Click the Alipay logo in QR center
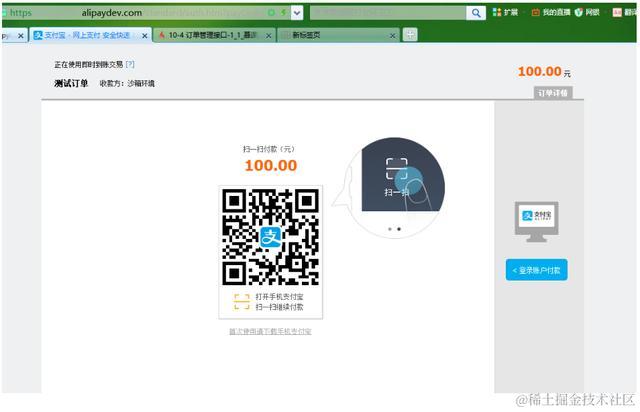 coord(271,237)
